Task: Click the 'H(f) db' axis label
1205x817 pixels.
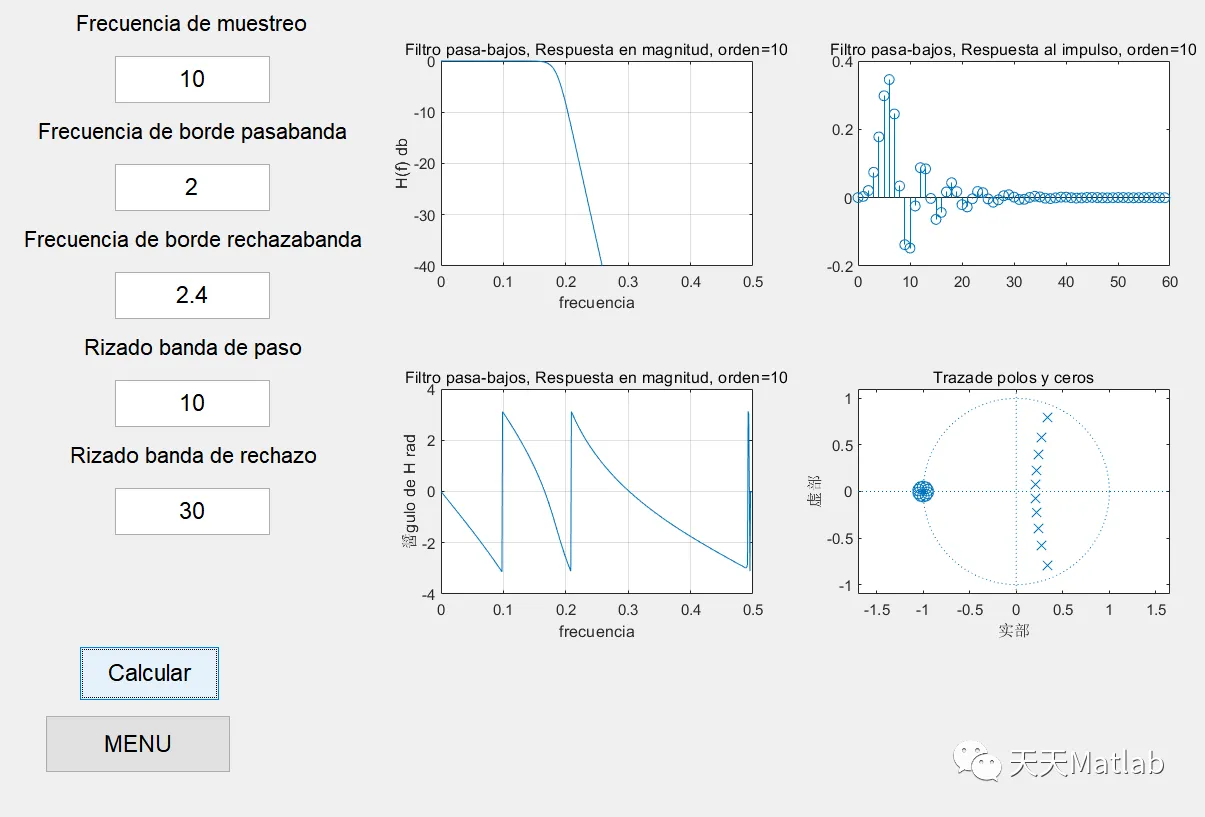Action: click(402, 163)
